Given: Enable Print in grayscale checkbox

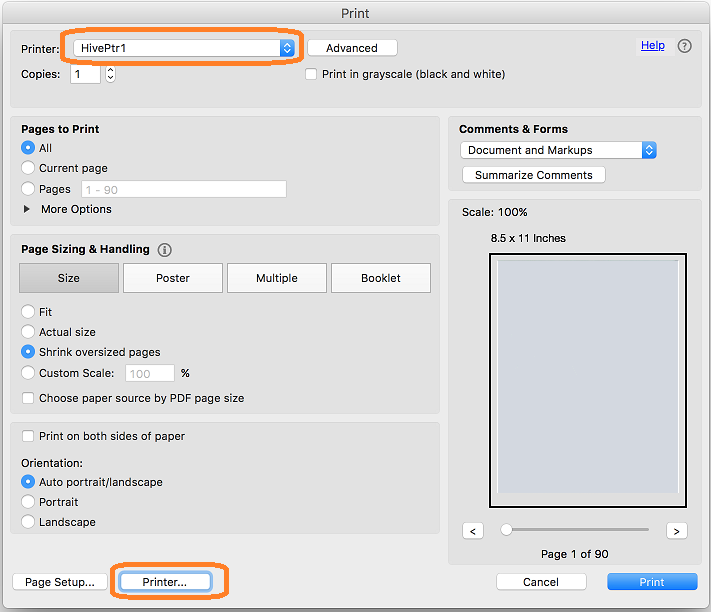Looking at the screenshot, I should pyautogui.click(x=311, y=74).
